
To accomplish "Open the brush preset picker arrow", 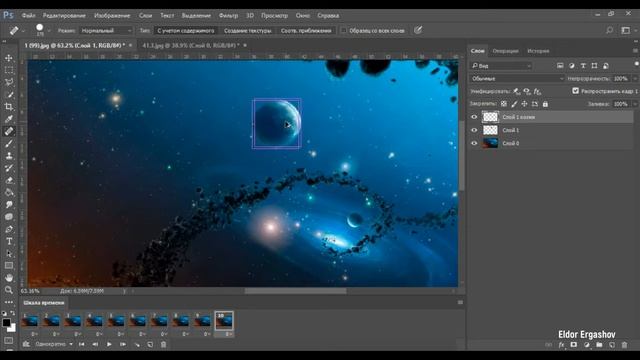I will pyautogui.click(x=49, y=31).
